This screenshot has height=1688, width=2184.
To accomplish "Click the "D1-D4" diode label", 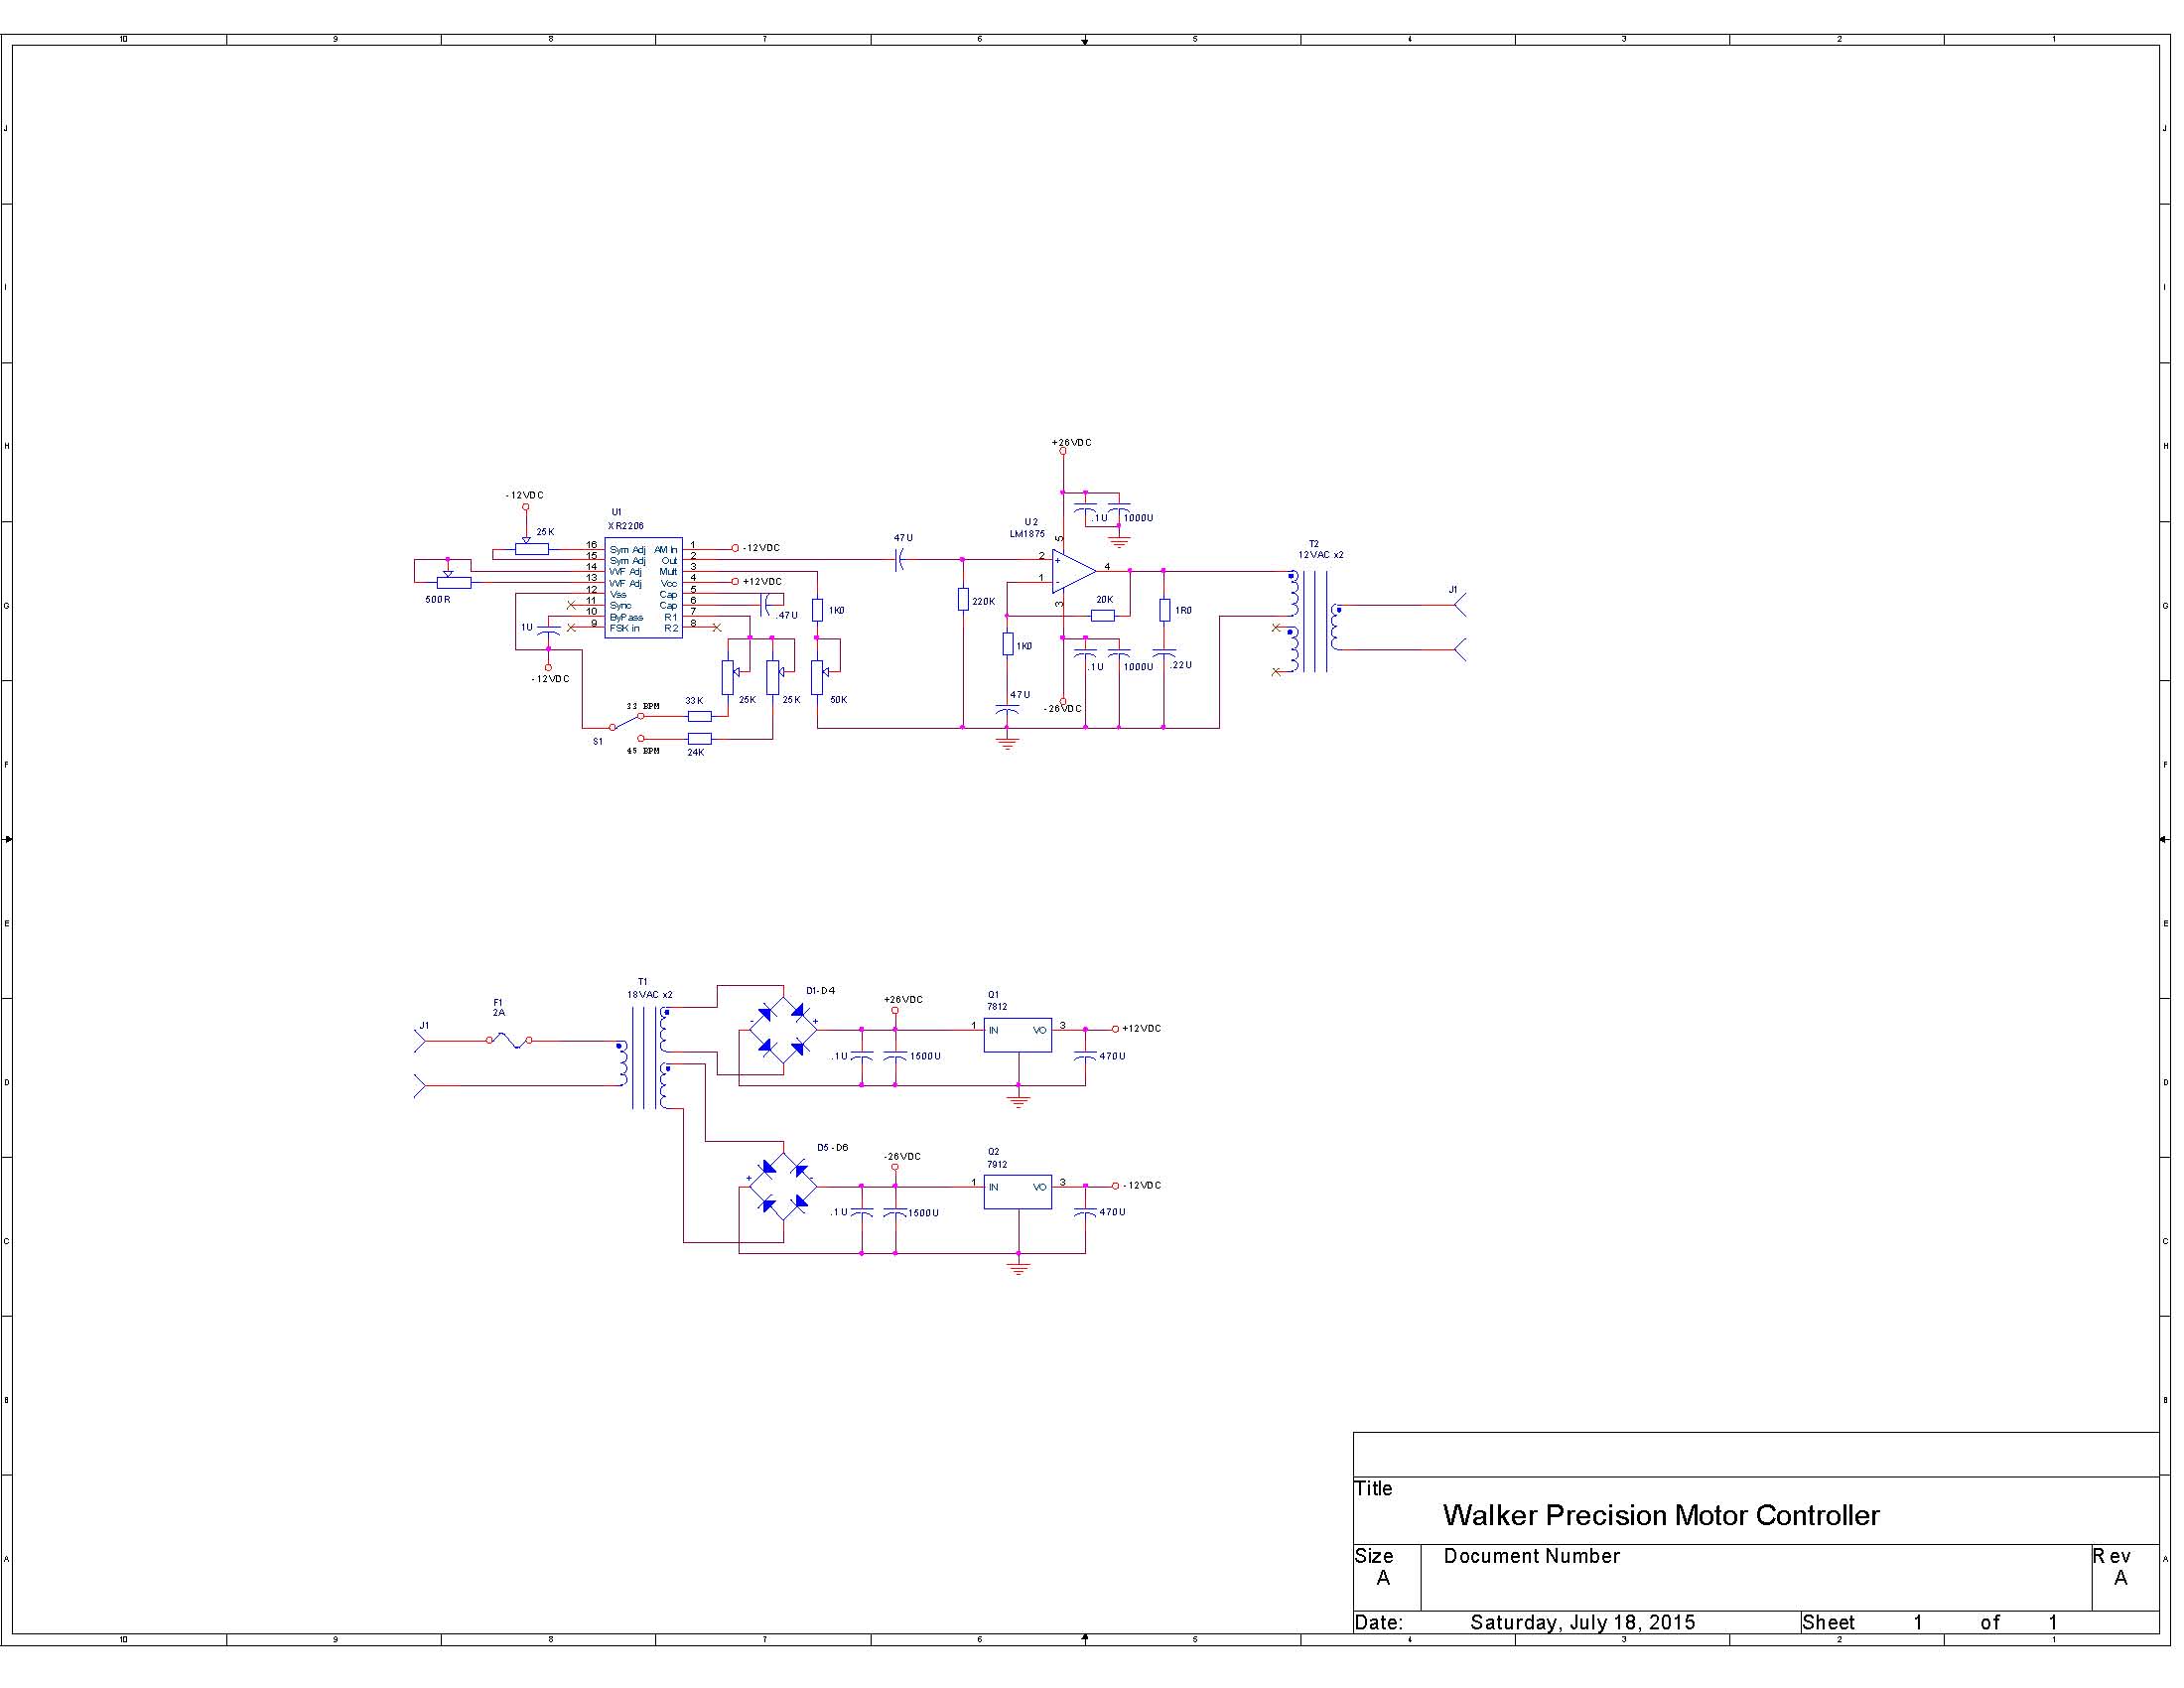I will (820, 991).
